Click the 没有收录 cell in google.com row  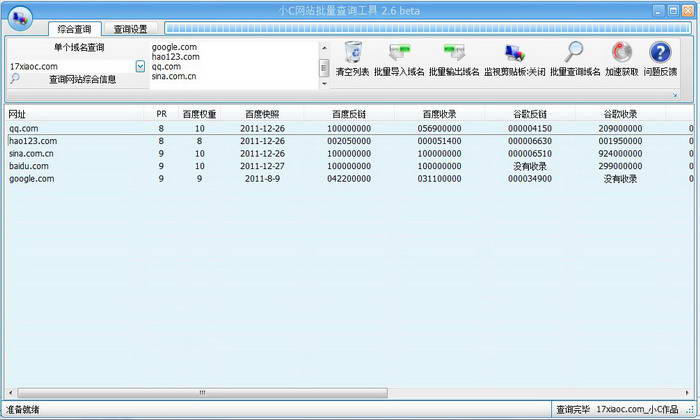coord(620,179)
